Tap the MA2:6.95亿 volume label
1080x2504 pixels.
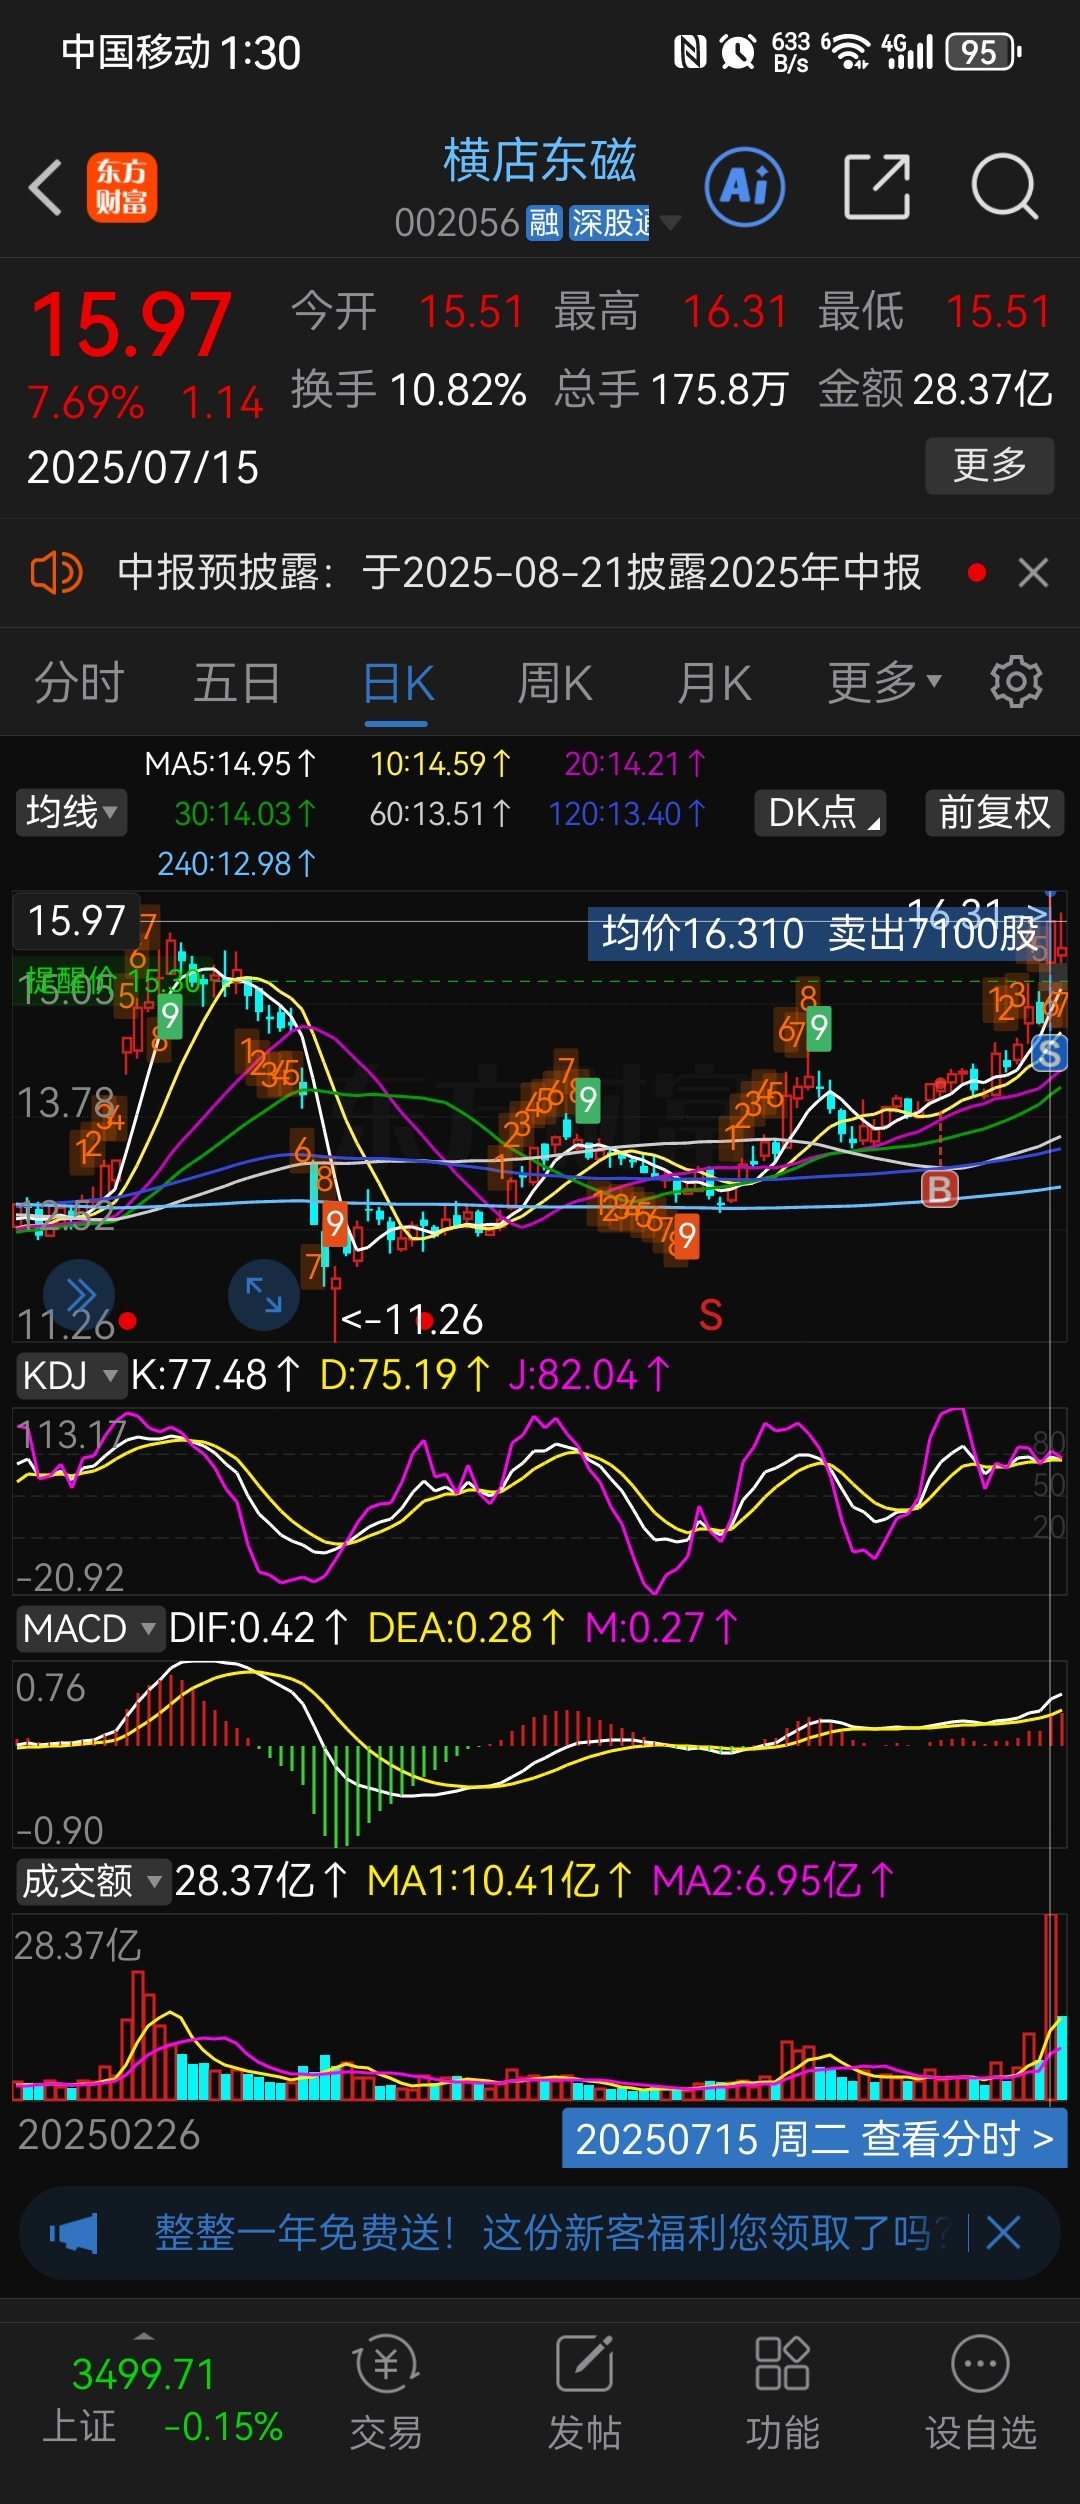(x=773, y=1881)
